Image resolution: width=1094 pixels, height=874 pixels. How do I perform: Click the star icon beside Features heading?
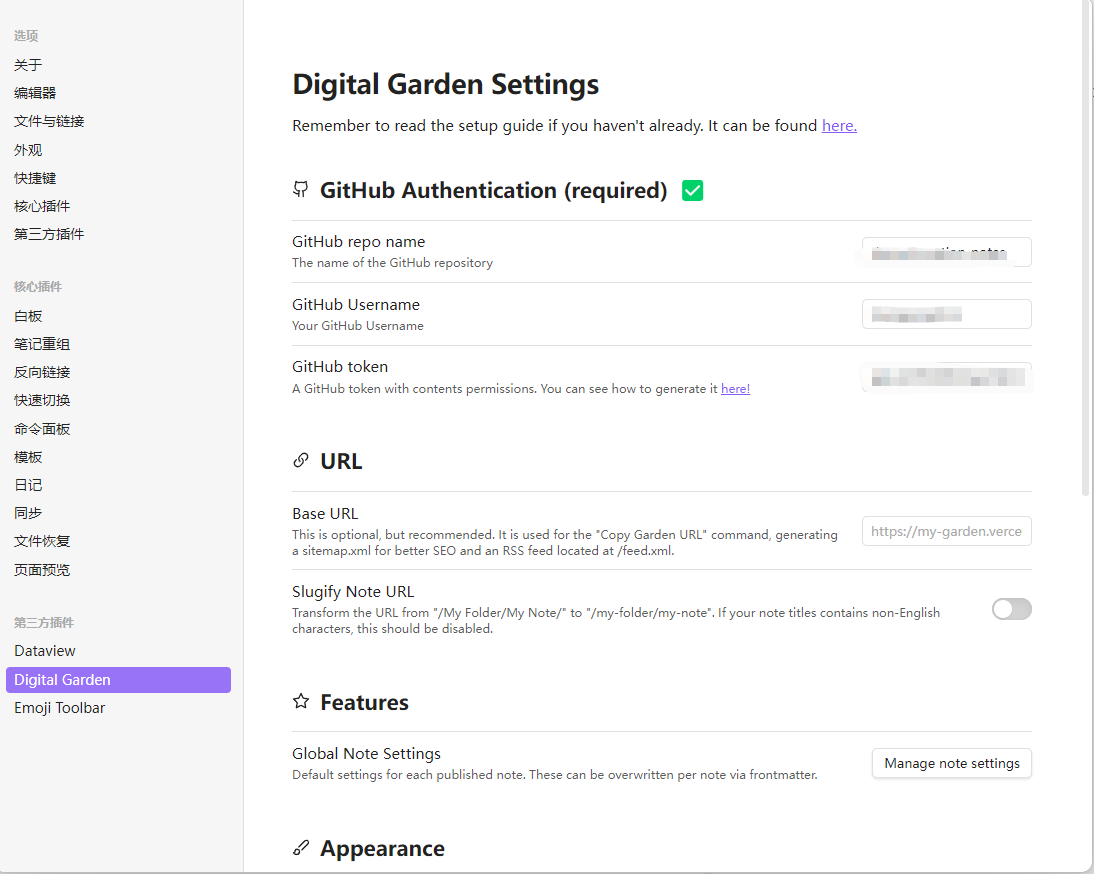click(300, 701)
